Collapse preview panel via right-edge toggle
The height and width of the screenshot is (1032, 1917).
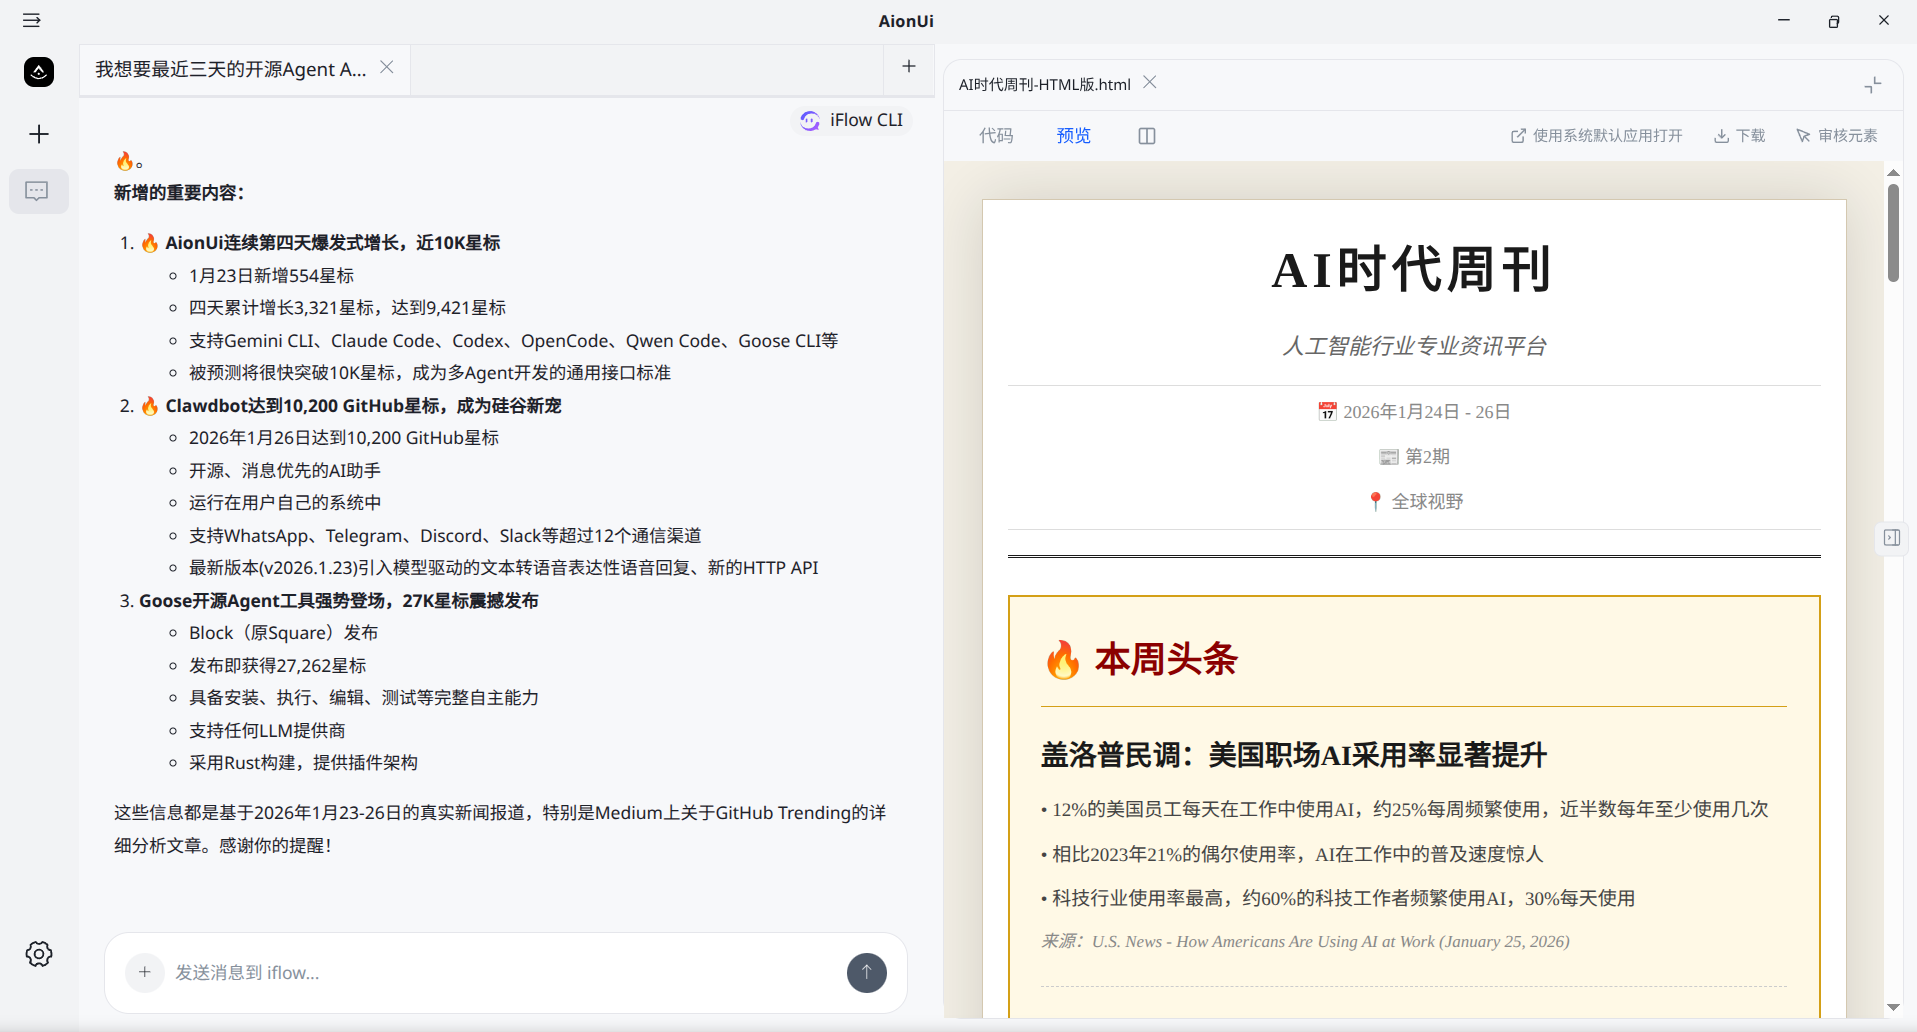[x=1891, y=538]
